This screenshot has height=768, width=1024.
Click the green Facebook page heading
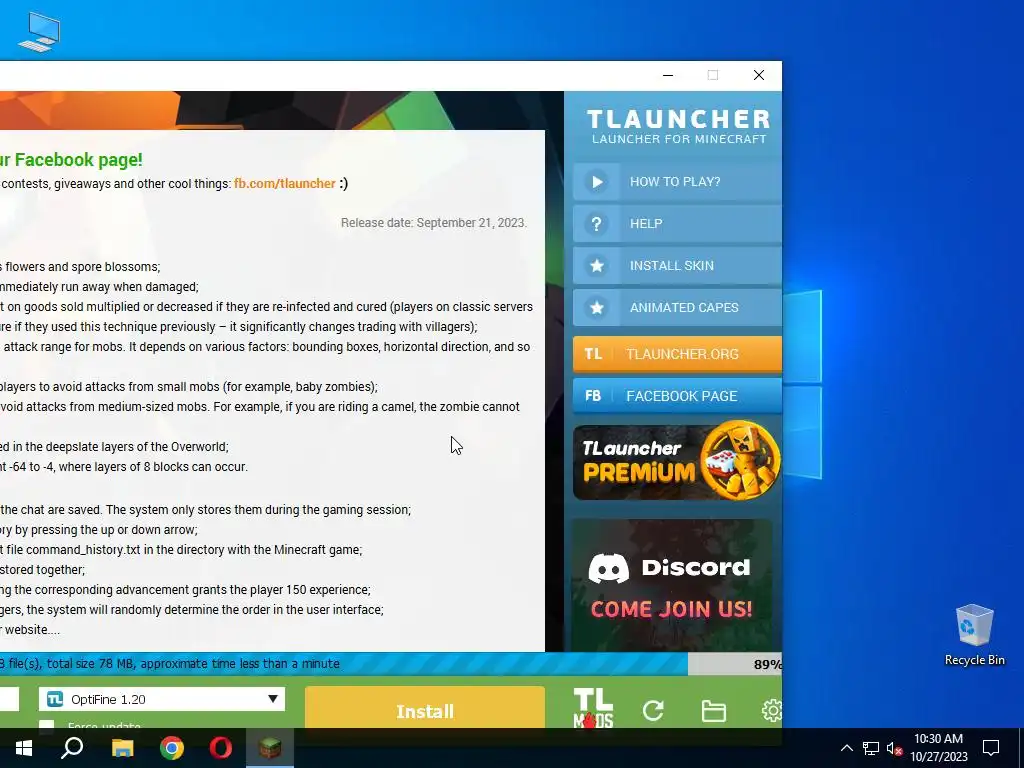tap(71, 159)
